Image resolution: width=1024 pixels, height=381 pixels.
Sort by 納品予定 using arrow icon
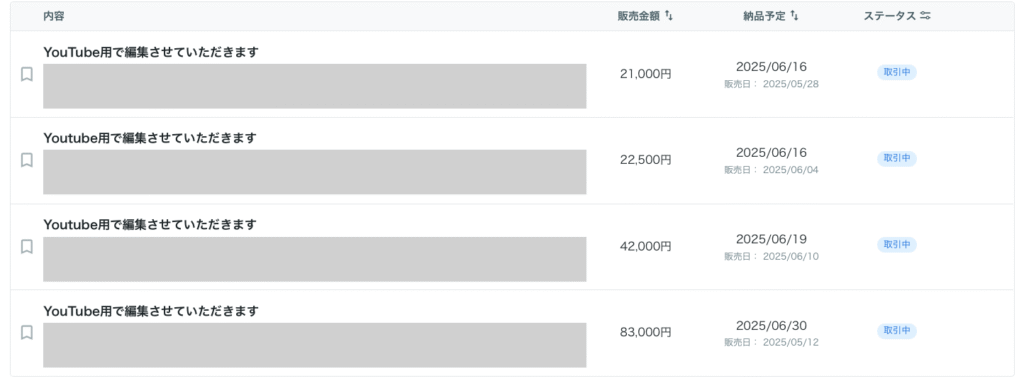pyautogui.click(x=794, y=16)
